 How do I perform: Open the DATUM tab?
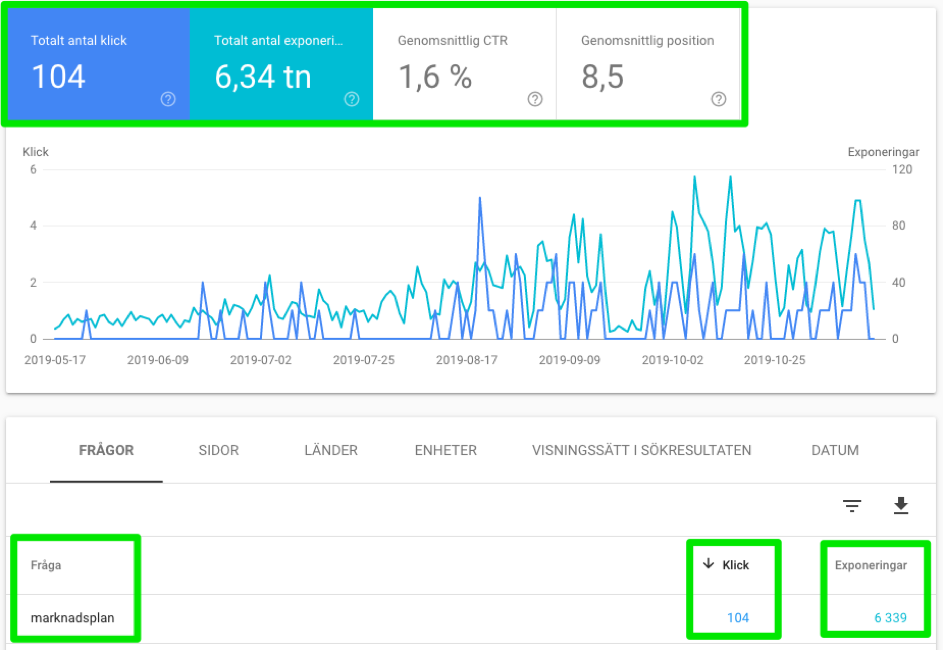click(835, 450)
